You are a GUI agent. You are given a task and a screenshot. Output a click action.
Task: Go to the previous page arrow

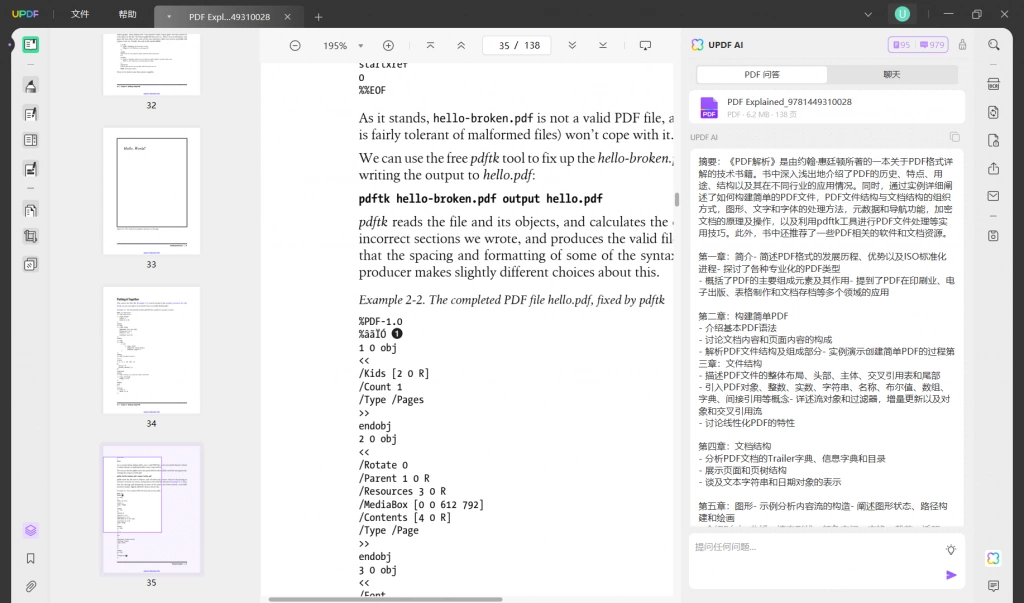[461, 45]
